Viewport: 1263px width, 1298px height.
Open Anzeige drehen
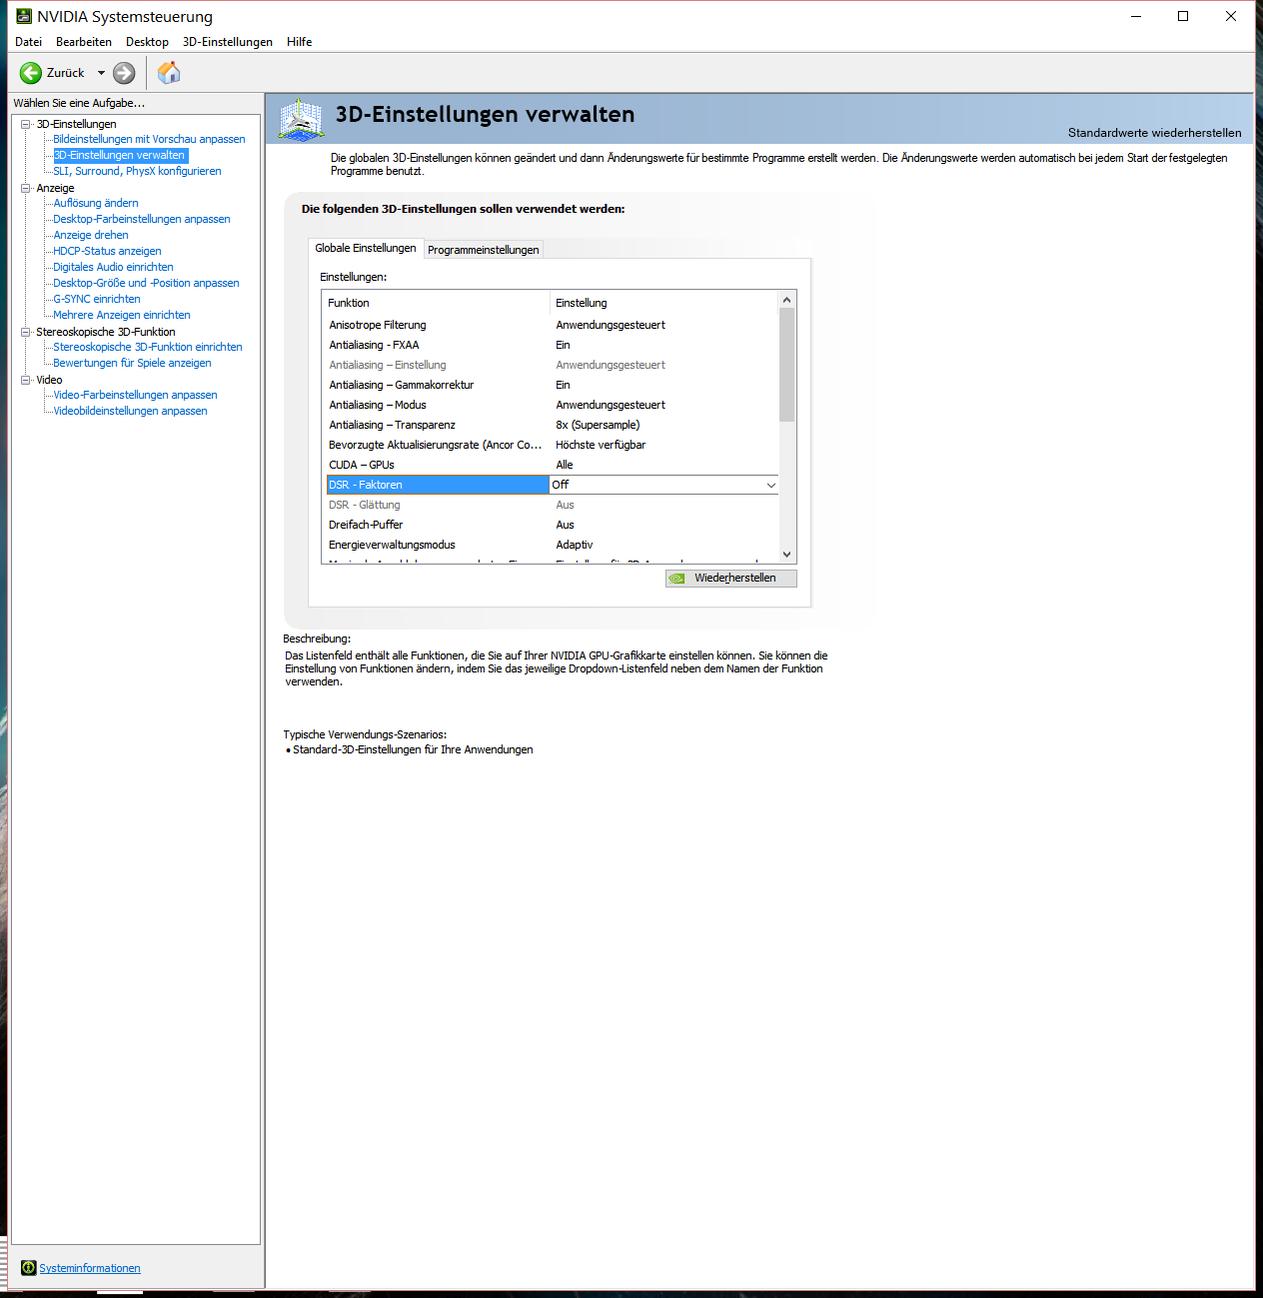91,235
